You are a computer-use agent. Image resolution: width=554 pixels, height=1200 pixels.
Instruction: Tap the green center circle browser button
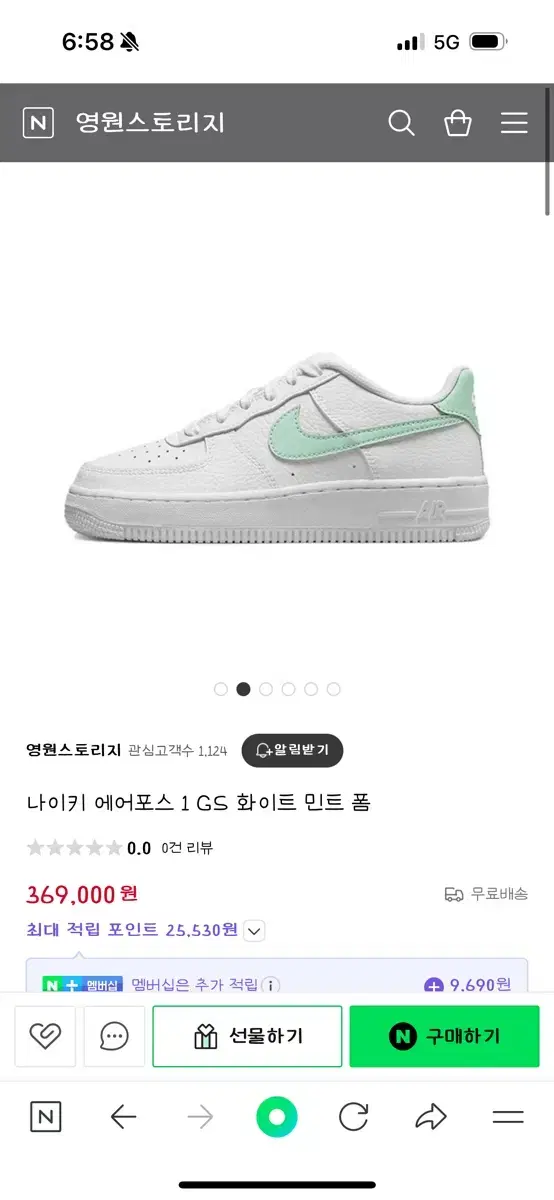pos(277,1117)
